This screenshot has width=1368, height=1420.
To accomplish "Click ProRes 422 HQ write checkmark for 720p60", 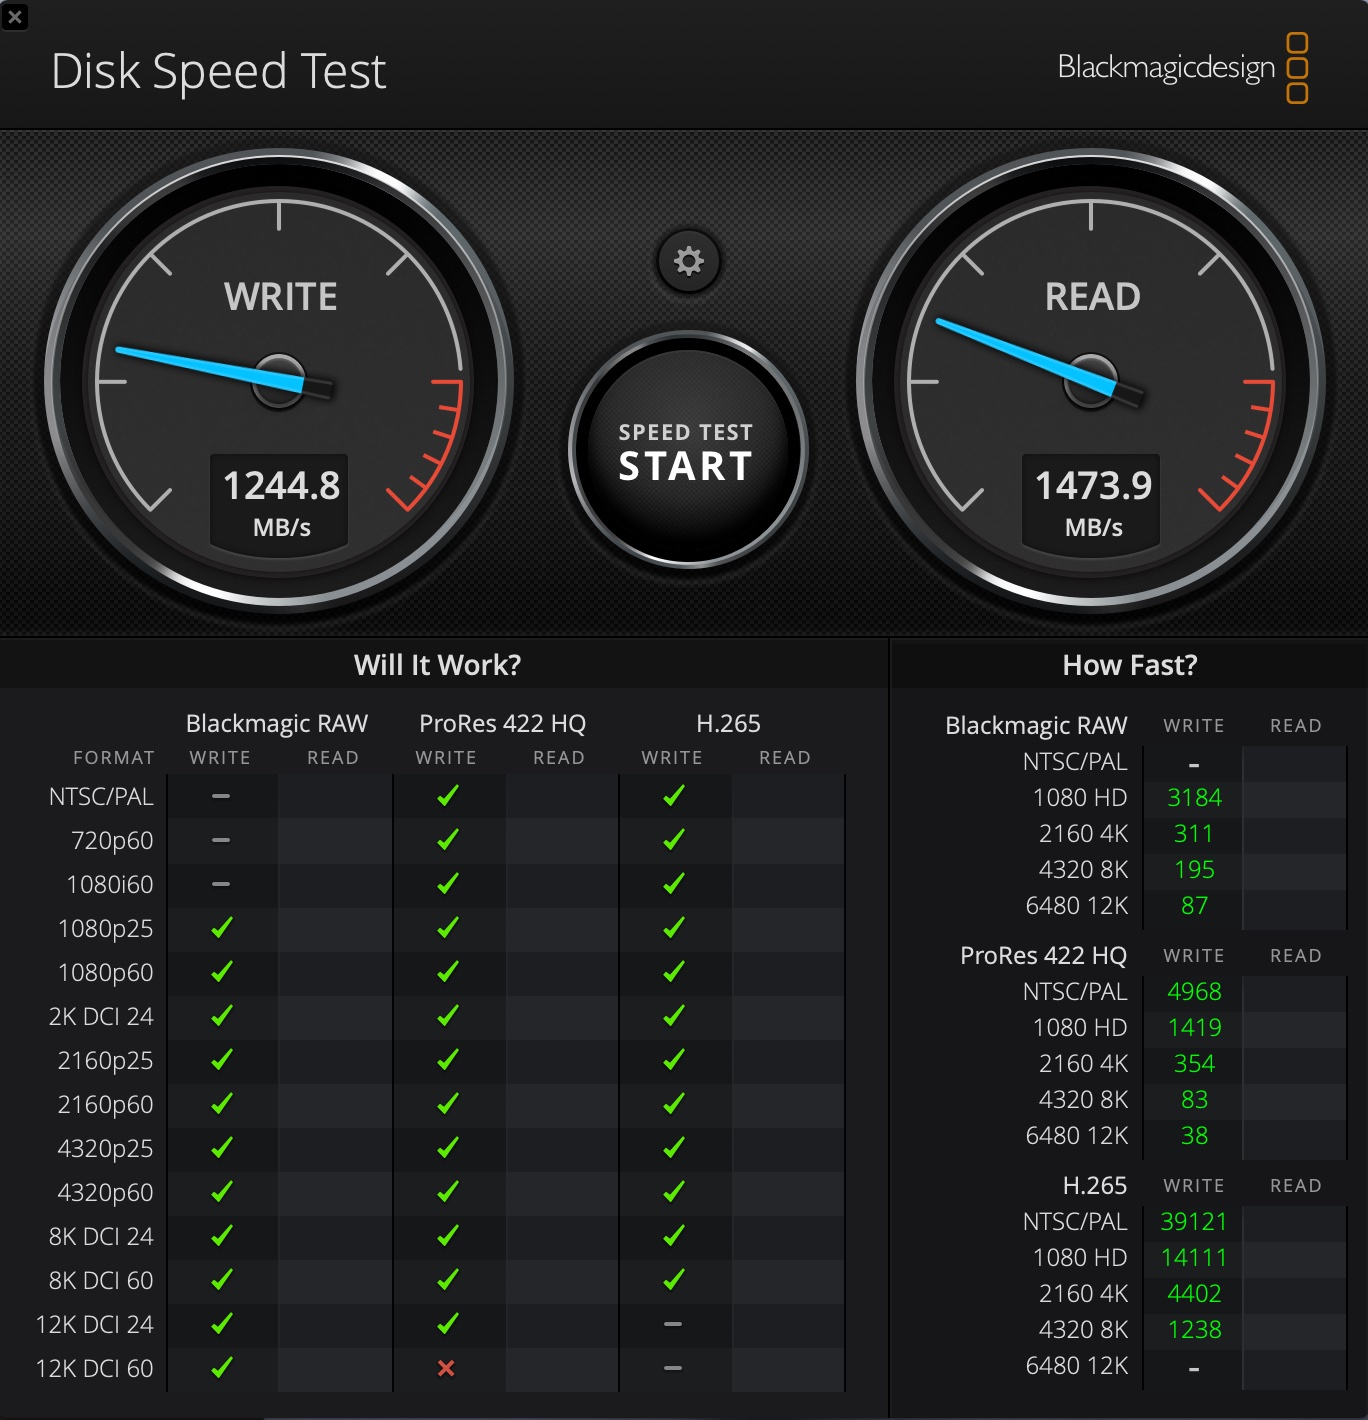I will [x=447, y=840].
